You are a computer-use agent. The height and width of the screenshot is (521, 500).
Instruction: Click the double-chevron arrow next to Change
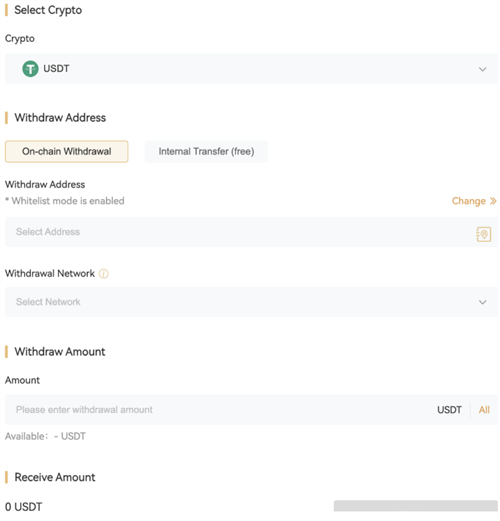[493, 201]
